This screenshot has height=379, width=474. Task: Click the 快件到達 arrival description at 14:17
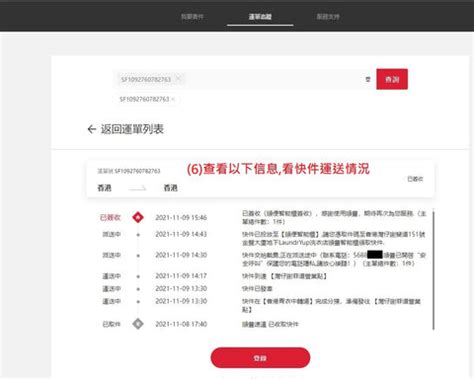(x=284, y=276)
